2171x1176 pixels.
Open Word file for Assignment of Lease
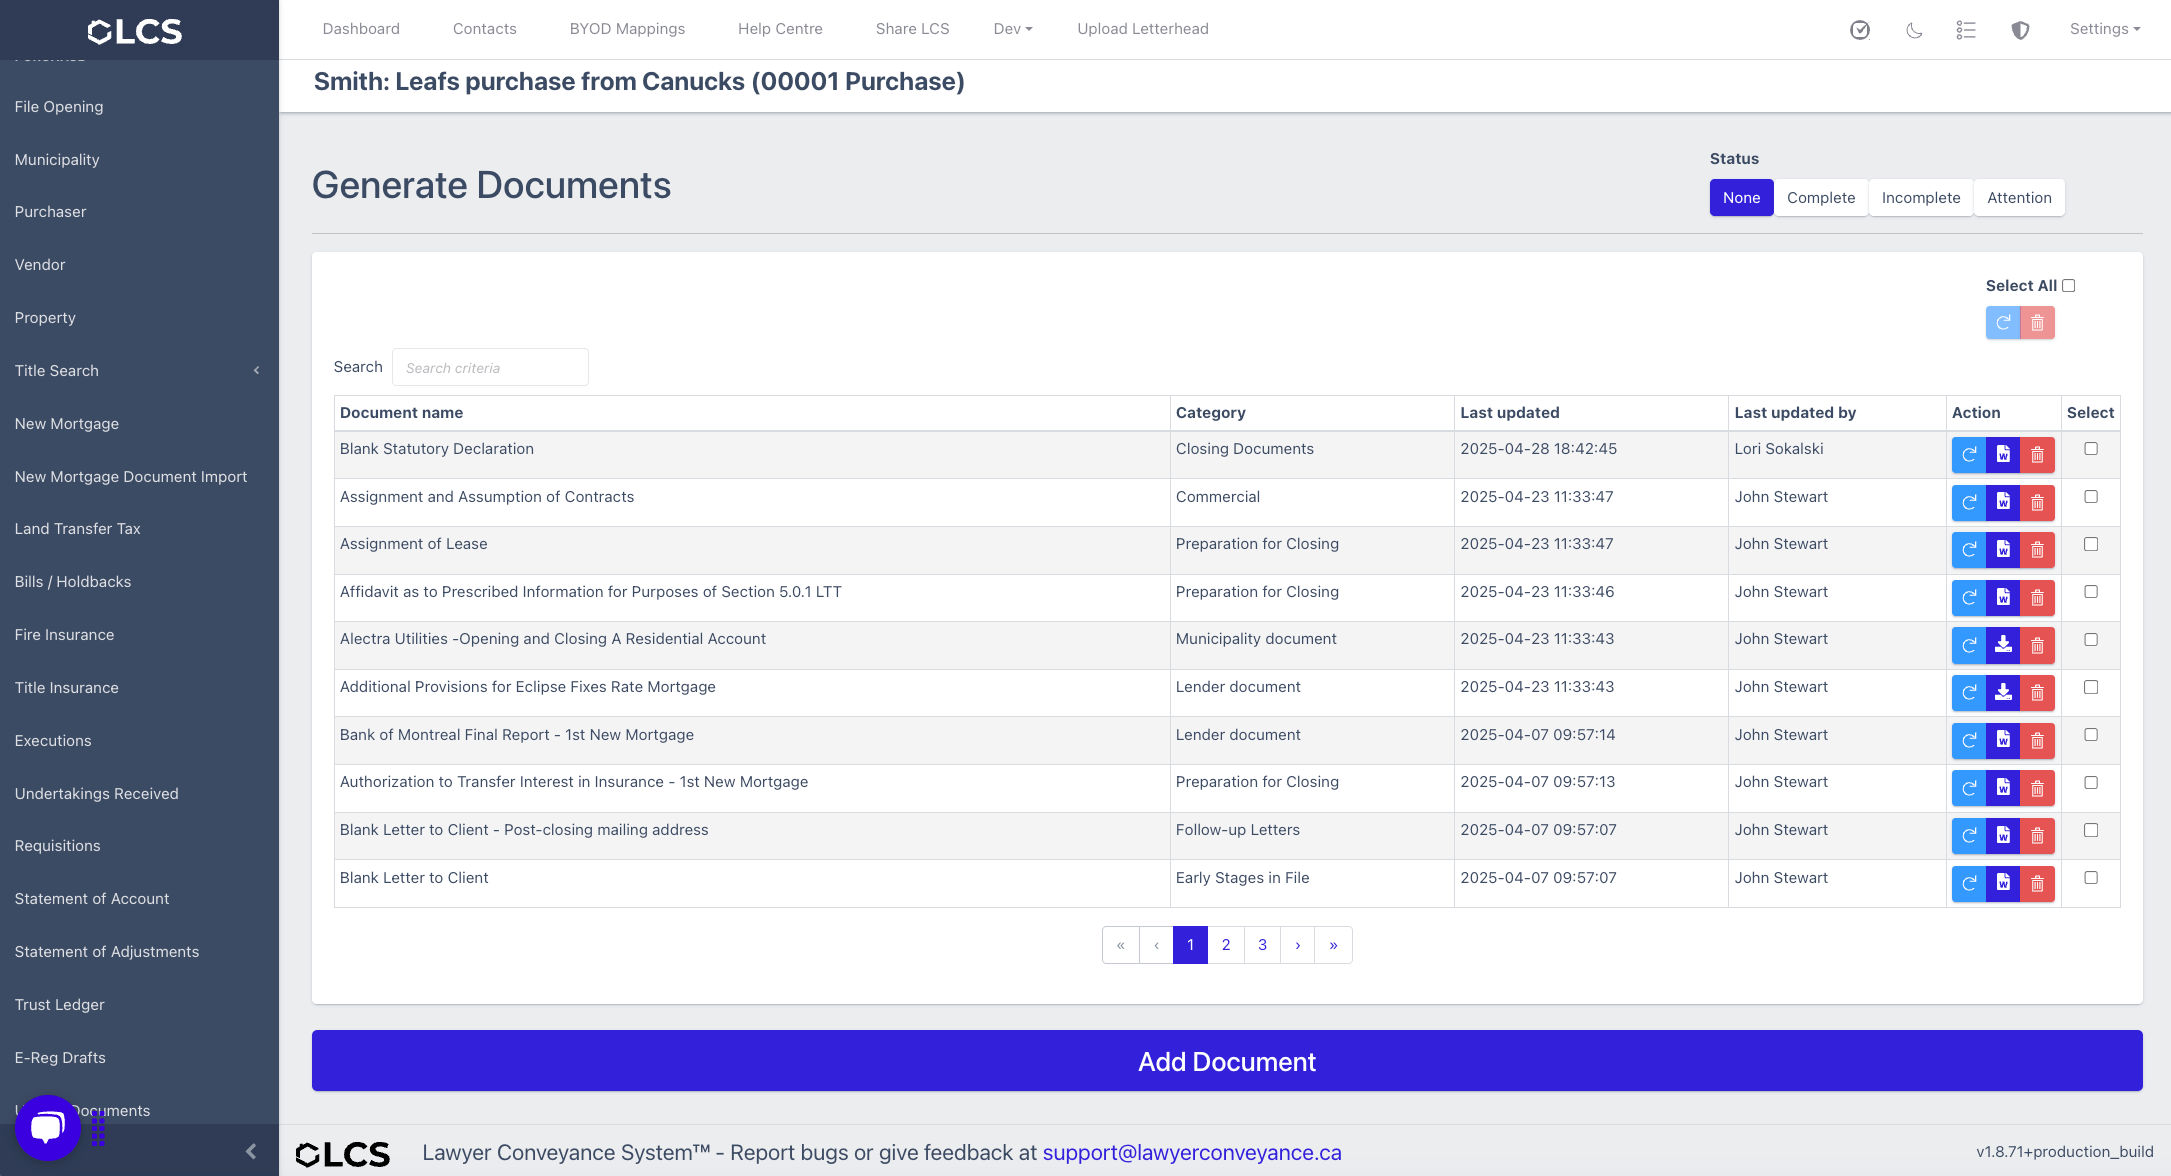tap(2003, 550)
